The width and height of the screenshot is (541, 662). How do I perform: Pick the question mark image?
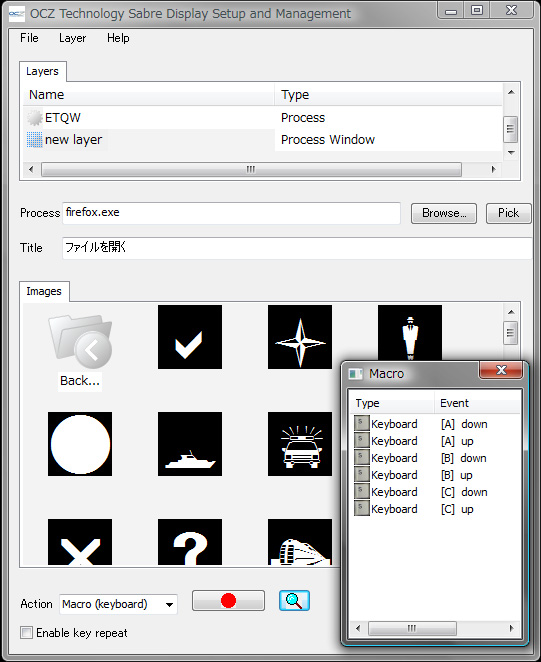(x=190, y=542)
